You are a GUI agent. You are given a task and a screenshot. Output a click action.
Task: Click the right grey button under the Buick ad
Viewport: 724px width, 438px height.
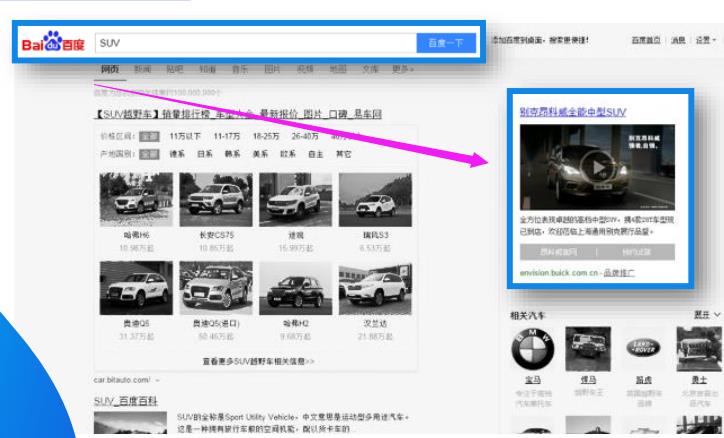coord(636,252)
